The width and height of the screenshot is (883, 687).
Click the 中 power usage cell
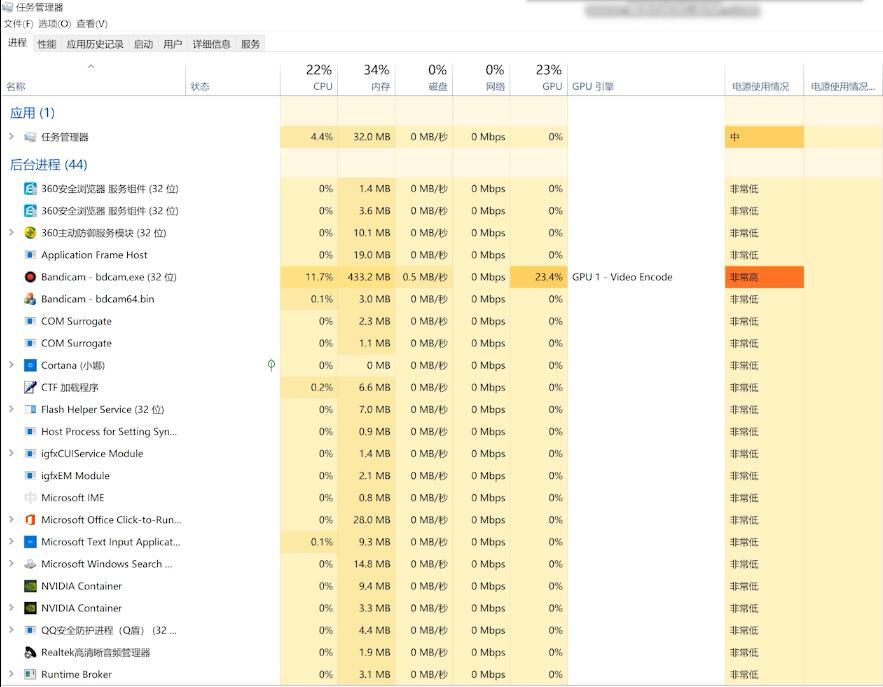point(764,137)
